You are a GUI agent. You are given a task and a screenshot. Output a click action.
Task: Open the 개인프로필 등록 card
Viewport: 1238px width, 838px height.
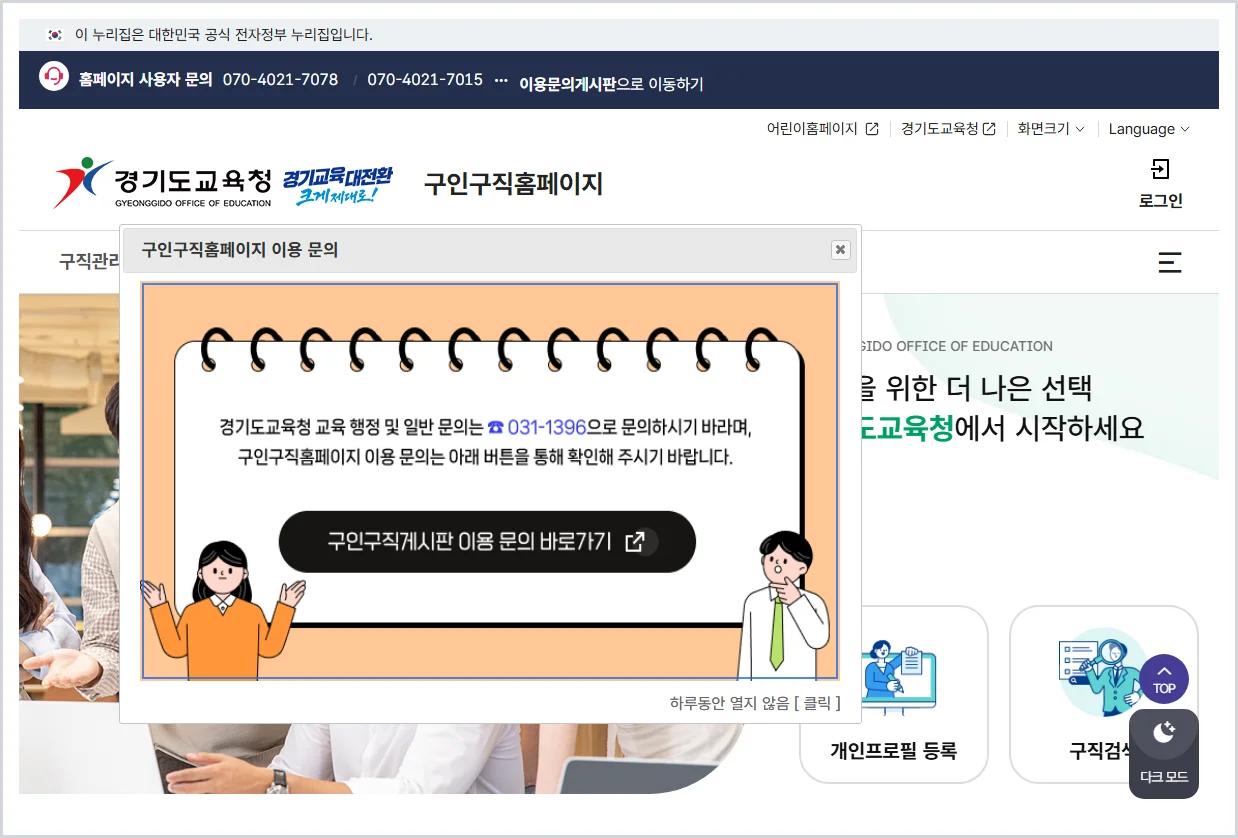(893, 695)
